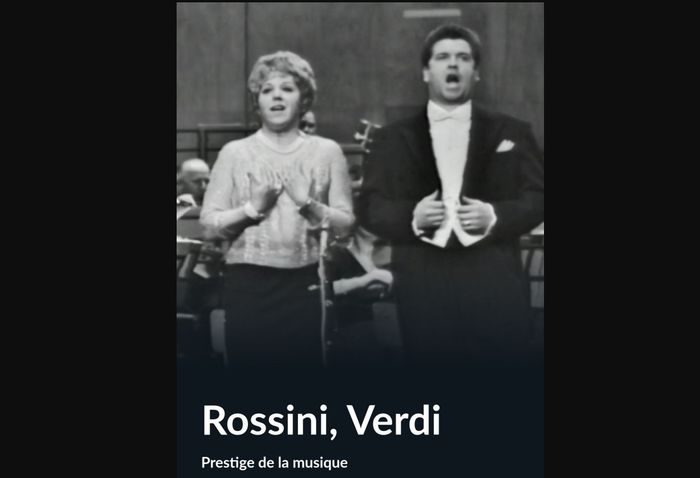This screenshot has width=700, height=478.
Task: Click the black margin left of the poster
Action: click(x=88, y=239)
